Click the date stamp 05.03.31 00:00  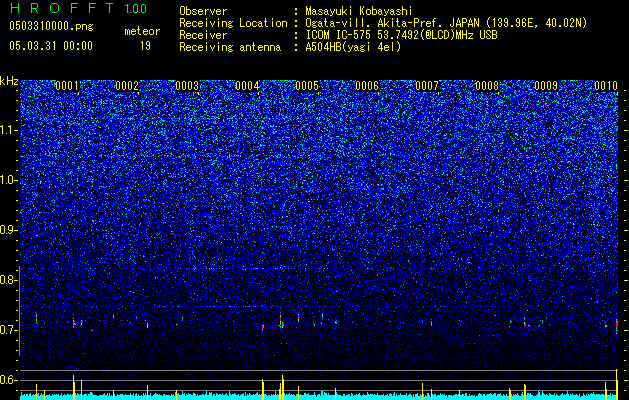coord(51,46)
